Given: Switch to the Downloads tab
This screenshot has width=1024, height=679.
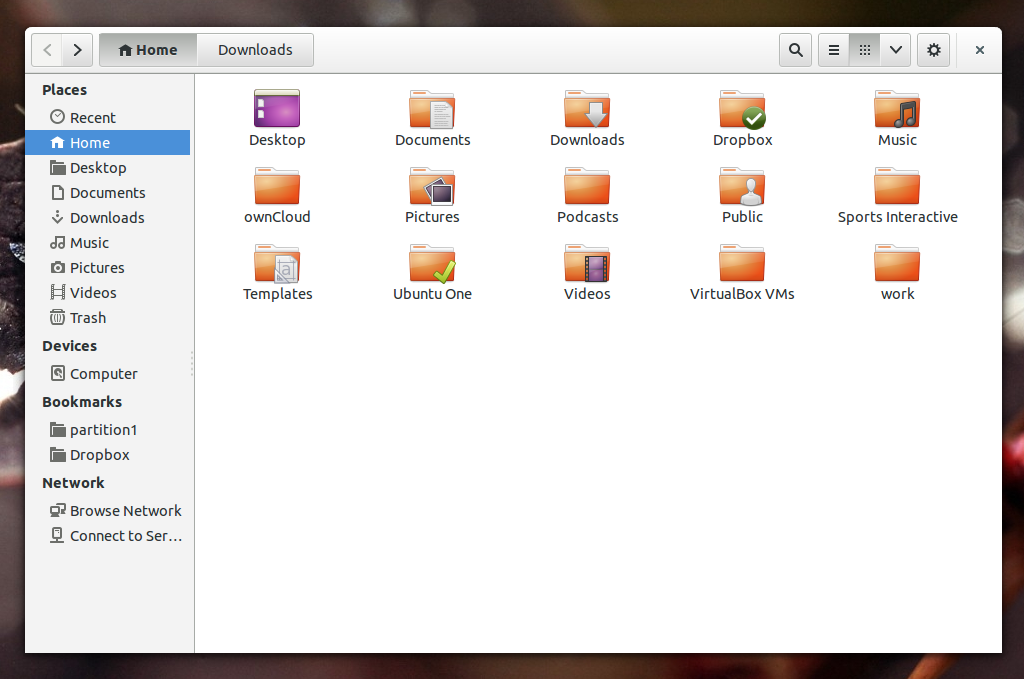Looking at the screenshot, I should pyautogui.click(x=255, y=49).
